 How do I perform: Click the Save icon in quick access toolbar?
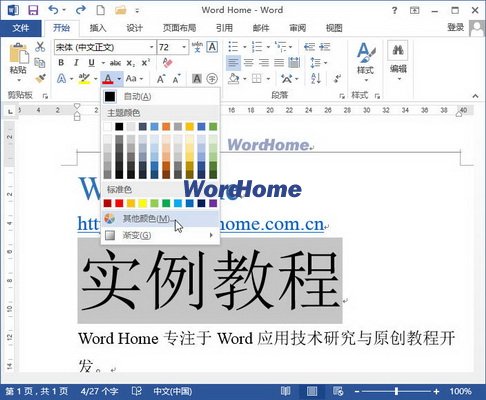tap(33, 10)
